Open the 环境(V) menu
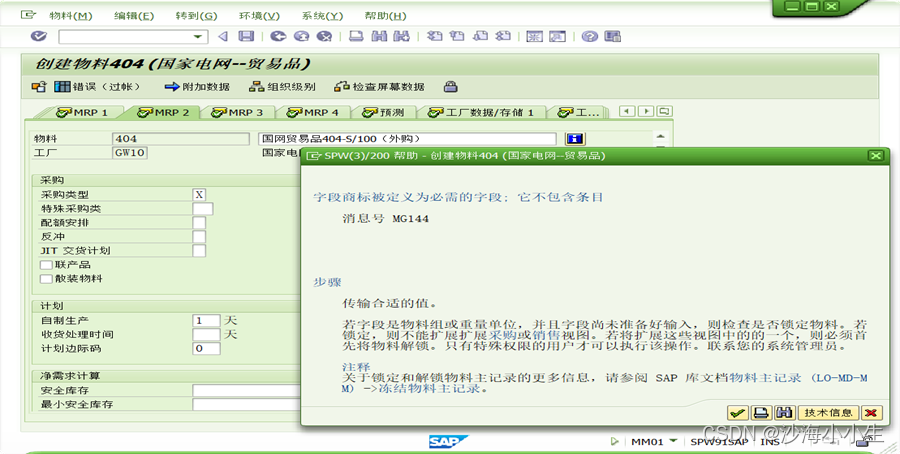 tap(259, 16)
